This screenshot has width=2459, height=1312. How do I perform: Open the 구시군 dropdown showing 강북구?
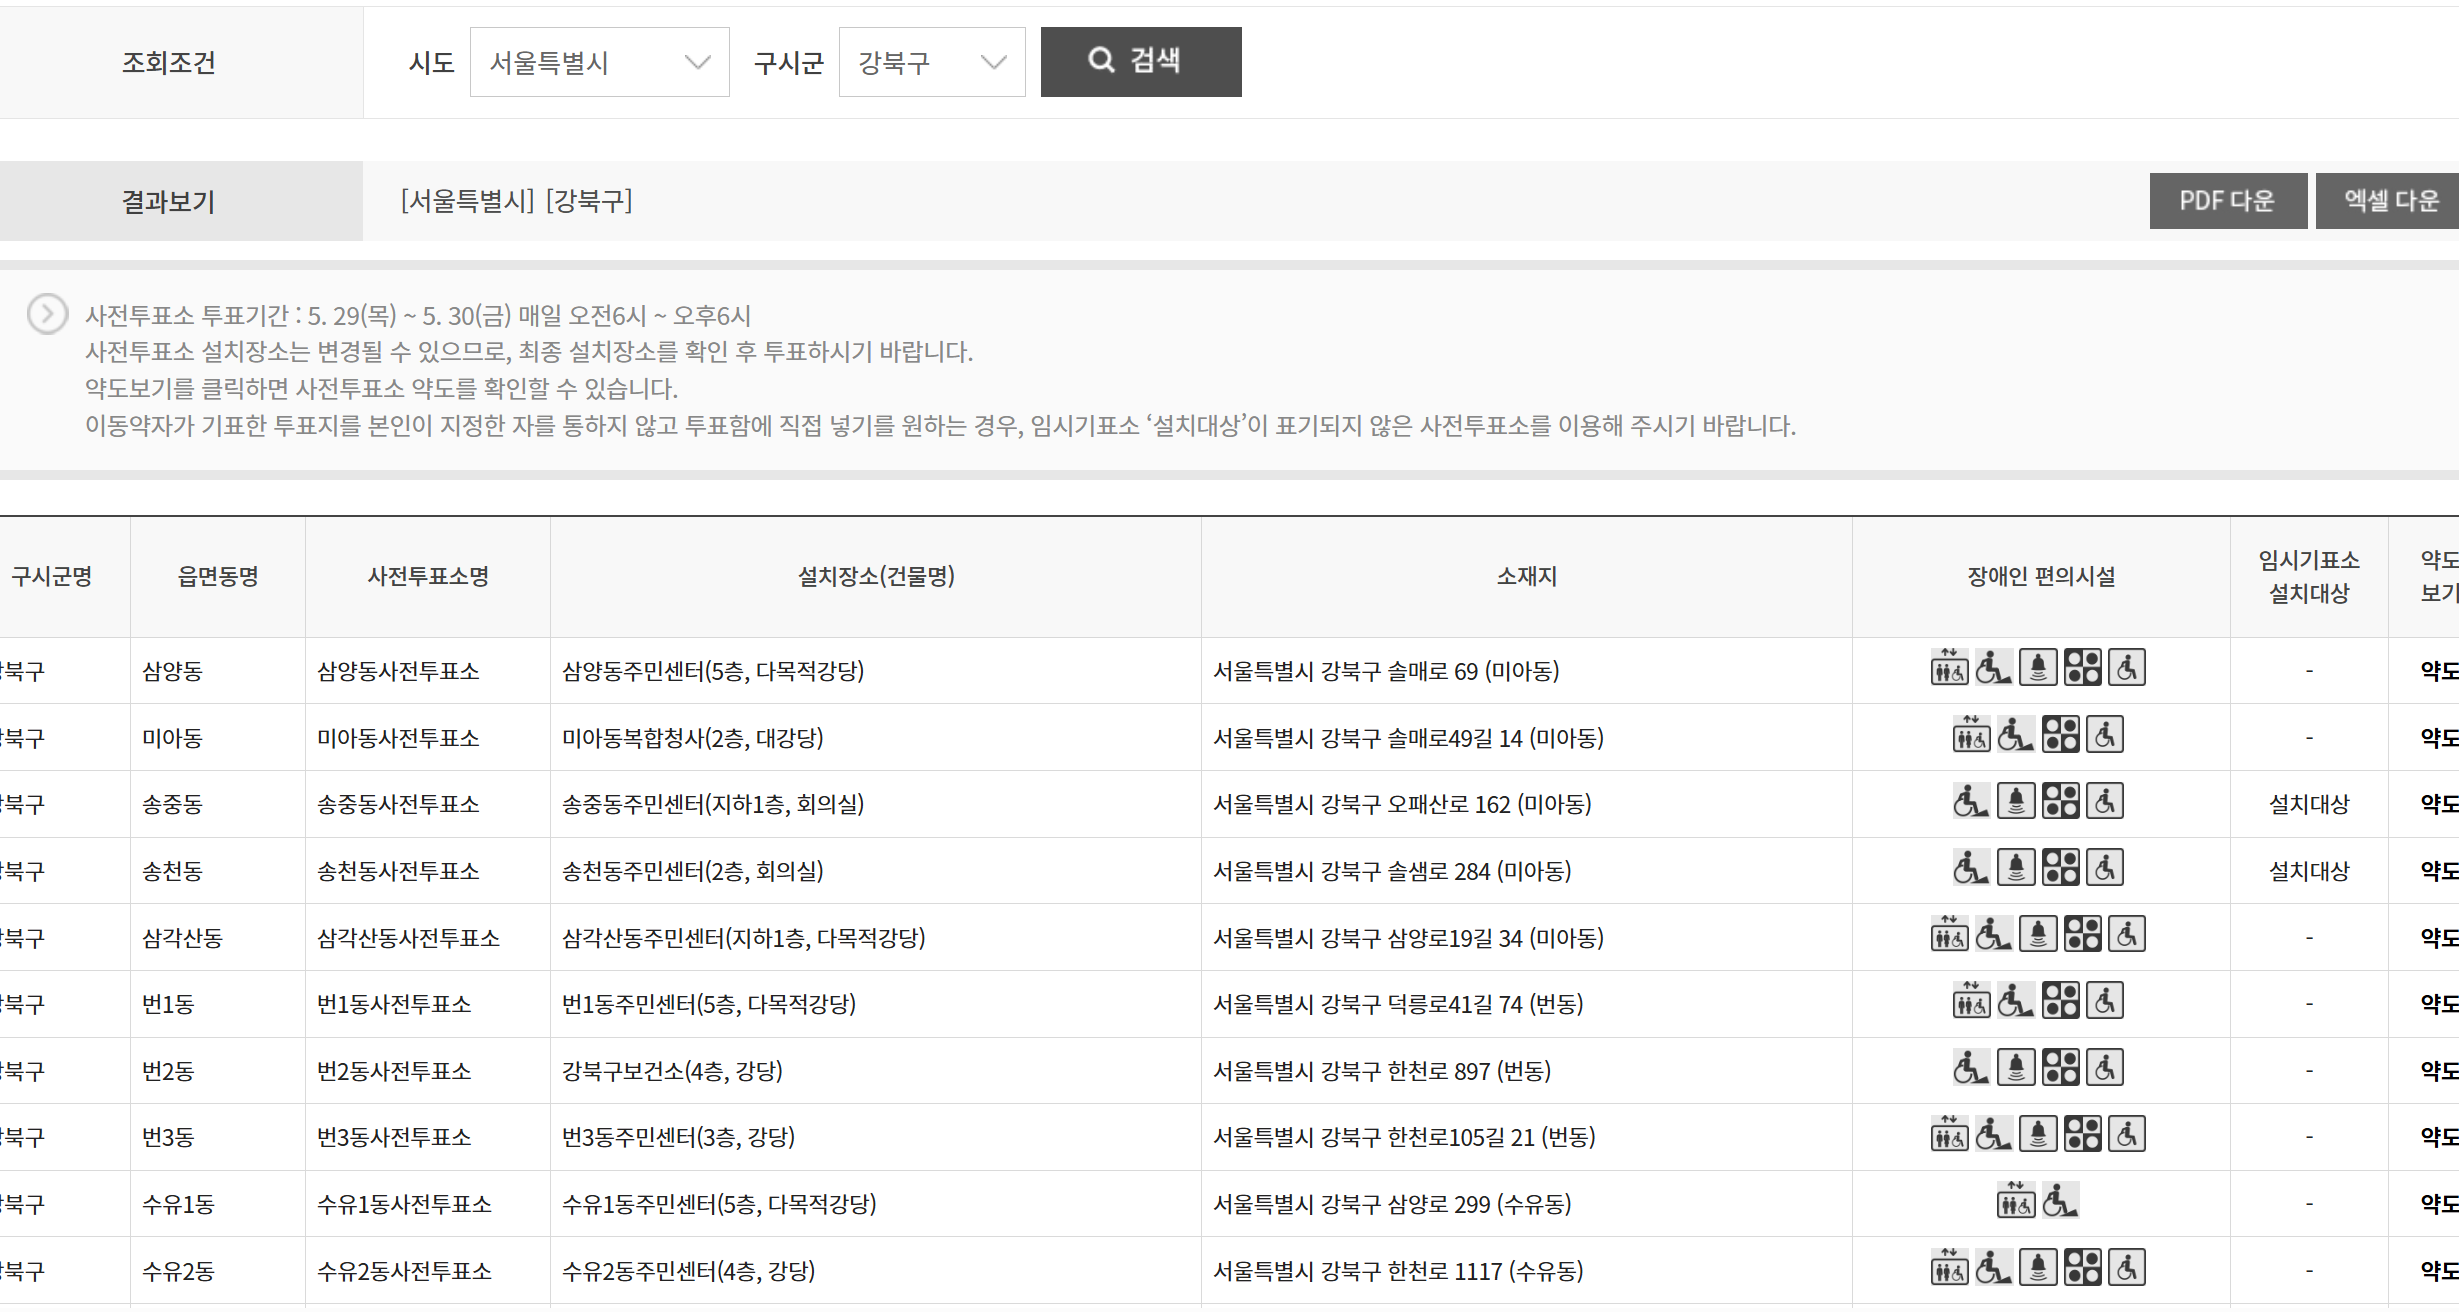point(932,61)
